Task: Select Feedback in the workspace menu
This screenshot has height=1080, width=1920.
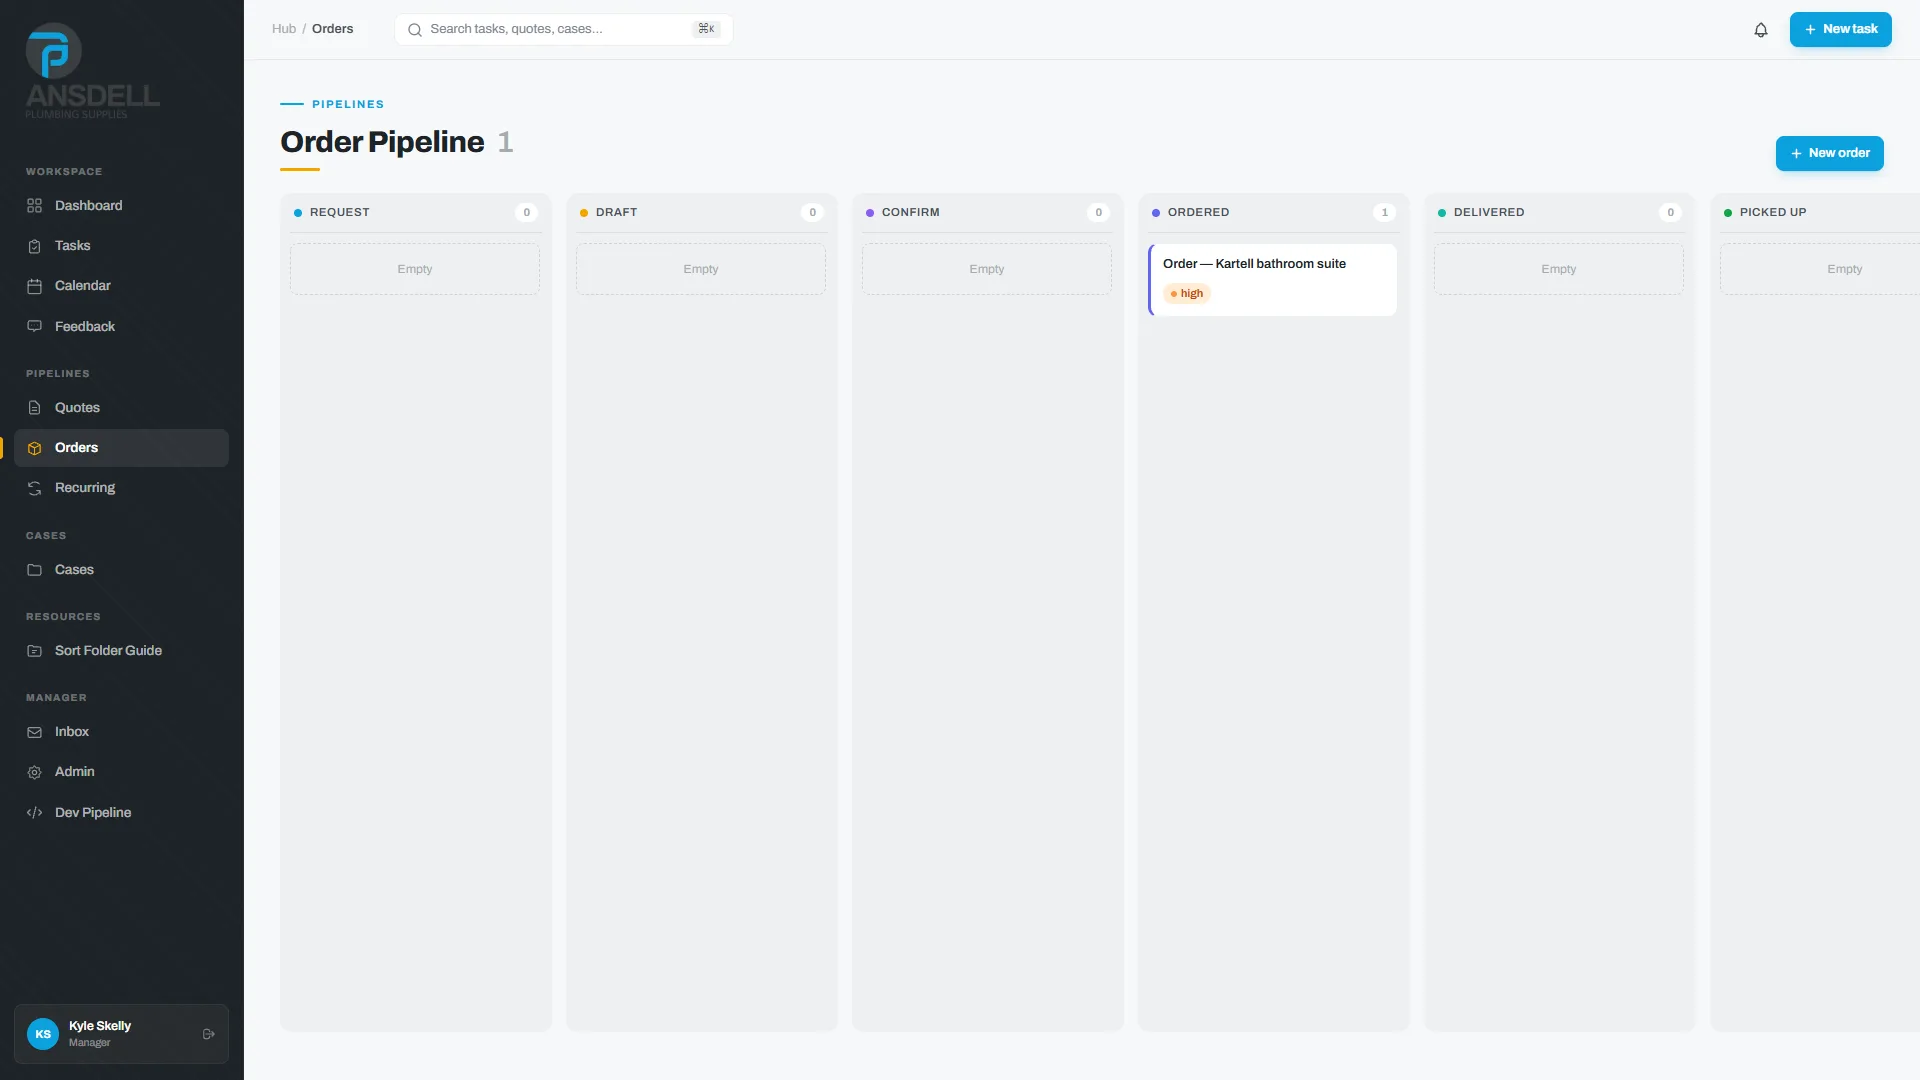Action: point(121,327)
